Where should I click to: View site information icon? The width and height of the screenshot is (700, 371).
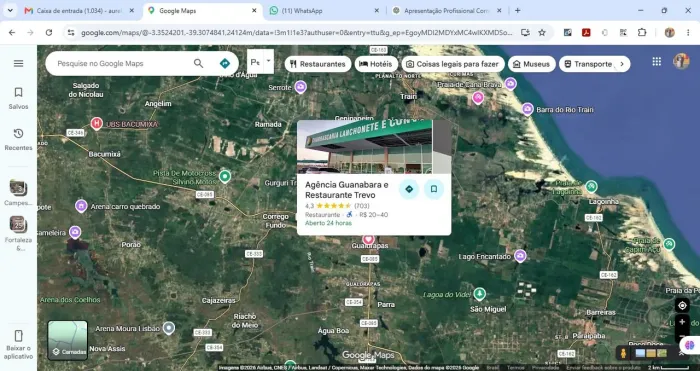(71, 33)
